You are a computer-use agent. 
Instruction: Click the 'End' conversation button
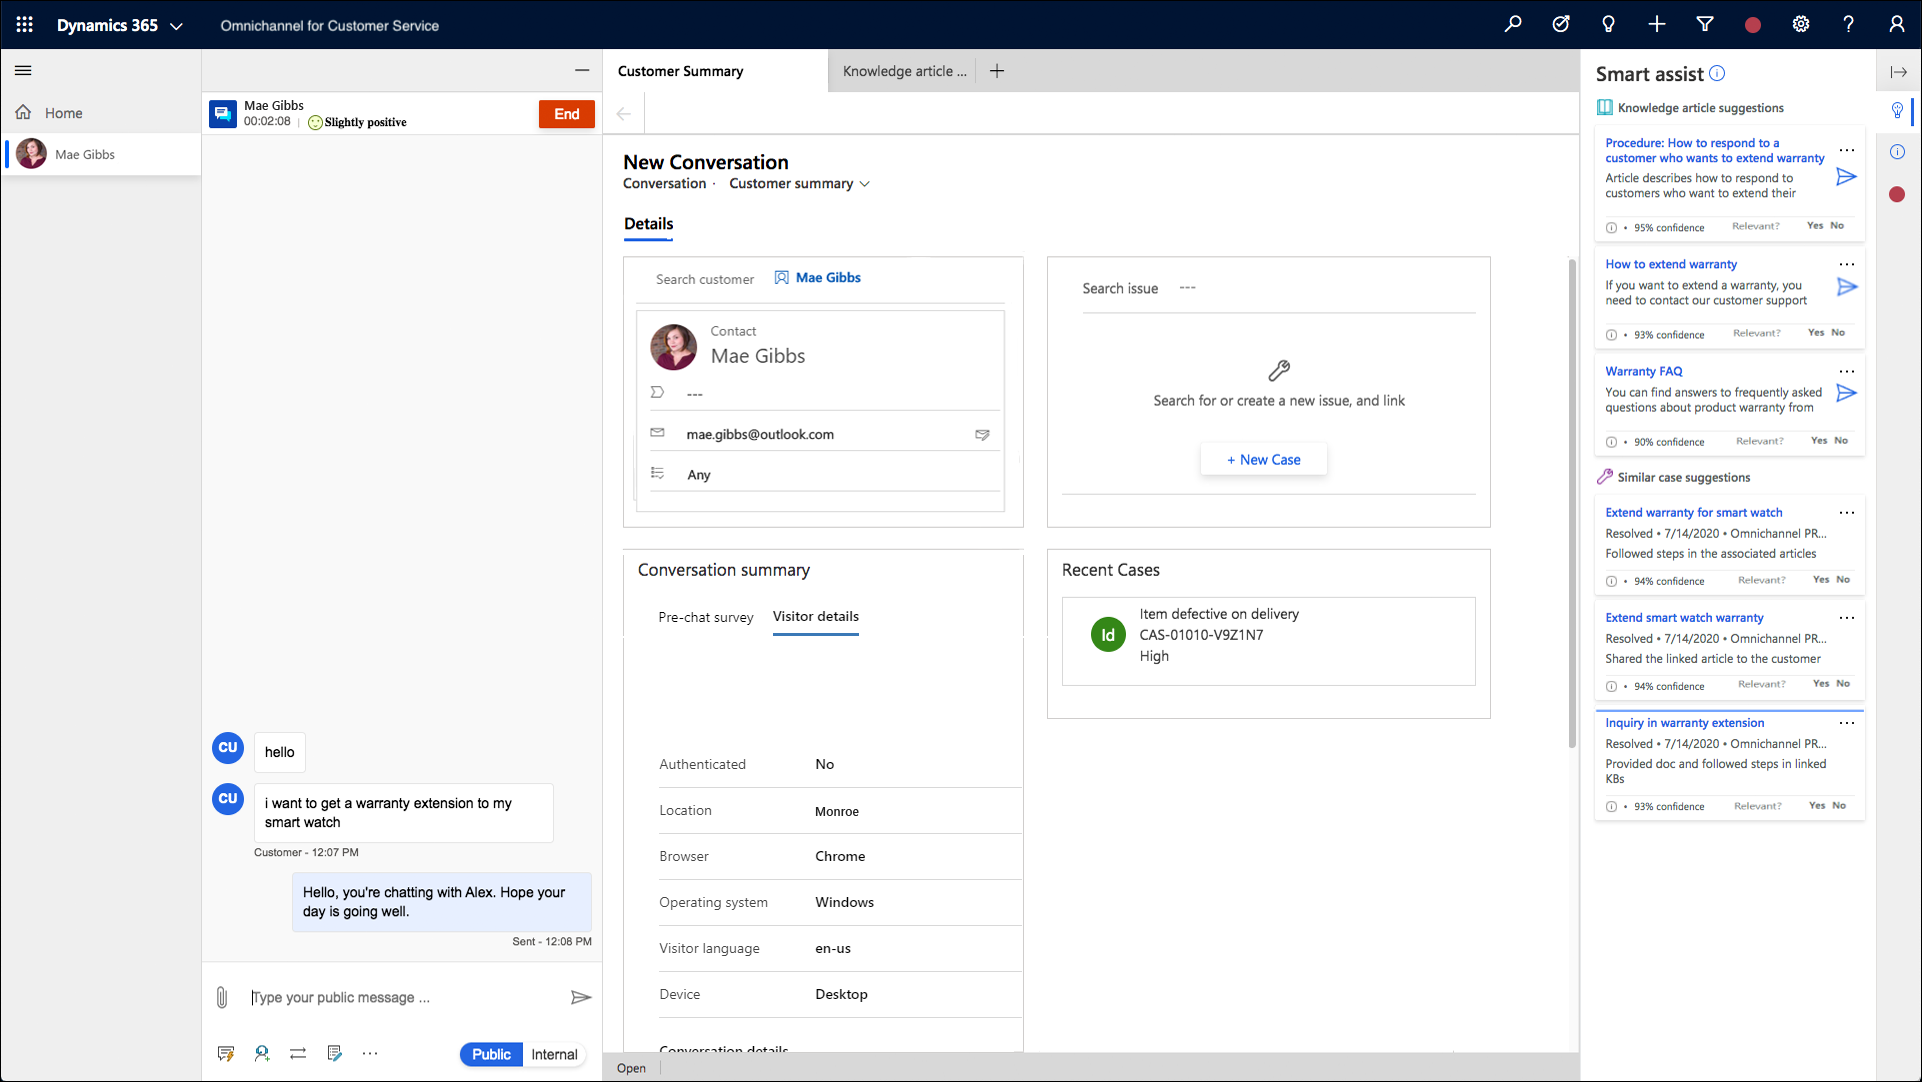(x=565, y=112)
